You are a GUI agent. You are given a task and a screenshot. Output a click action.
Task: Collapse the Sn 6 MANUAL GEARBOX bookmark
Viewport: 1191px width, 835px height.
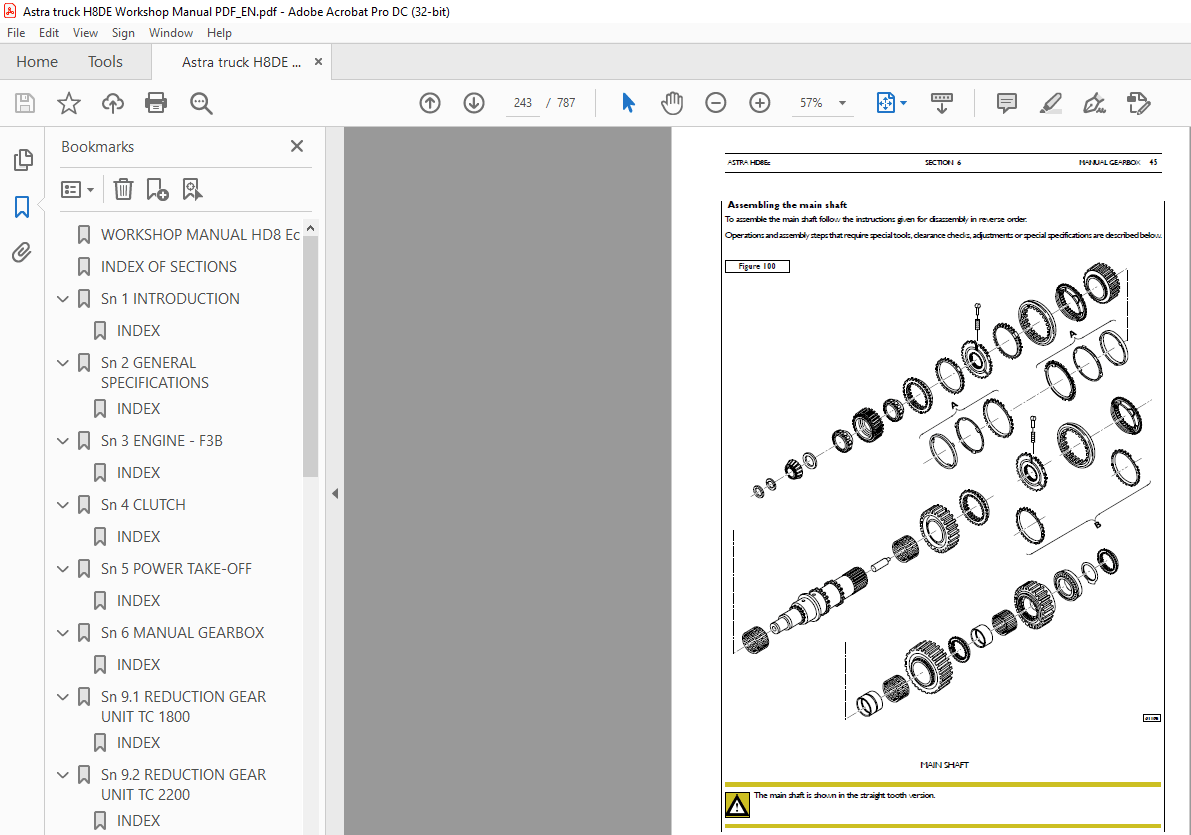(x=64, y=633)
